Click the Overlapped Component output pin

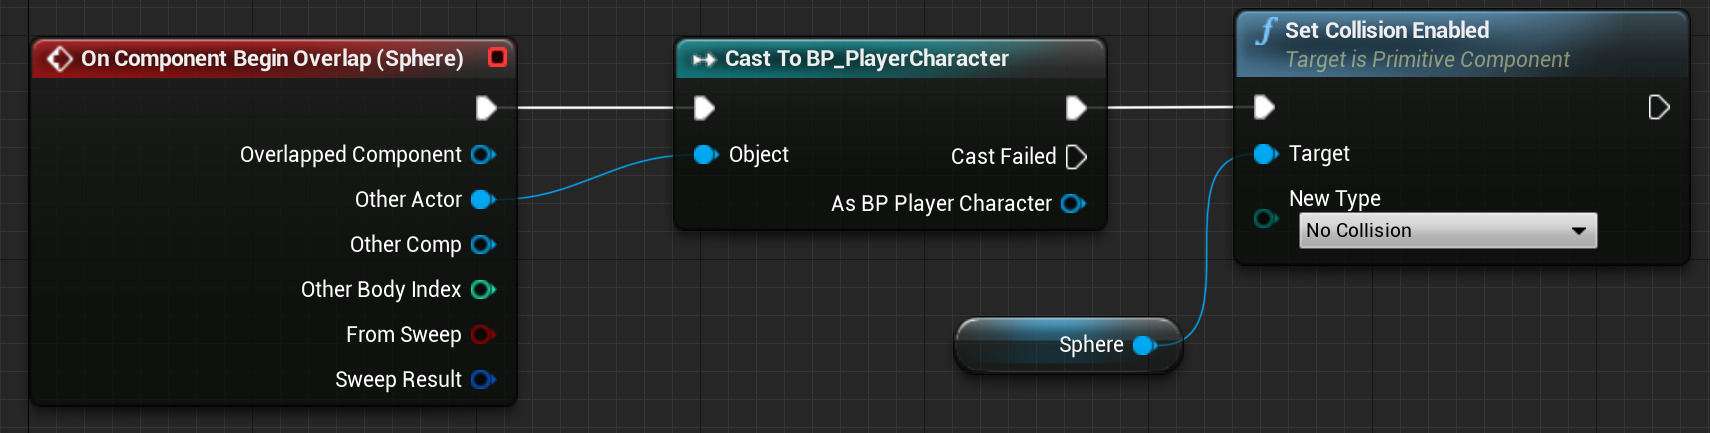(483, 155)
